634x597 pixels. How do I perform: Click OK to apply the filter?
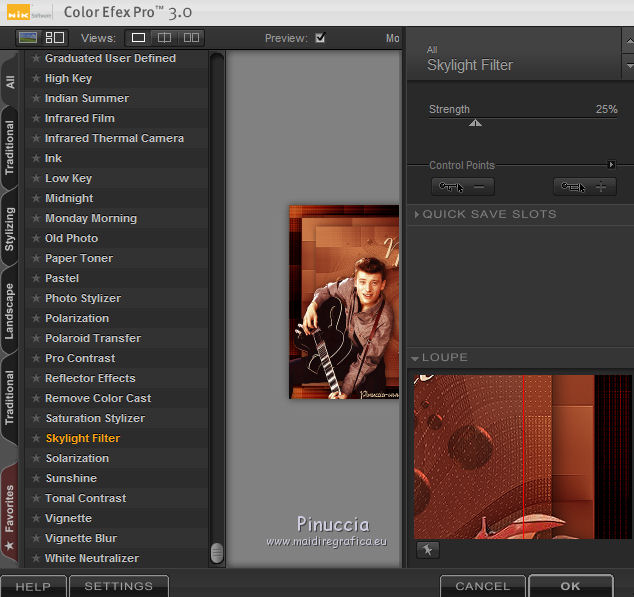[571, 586]
